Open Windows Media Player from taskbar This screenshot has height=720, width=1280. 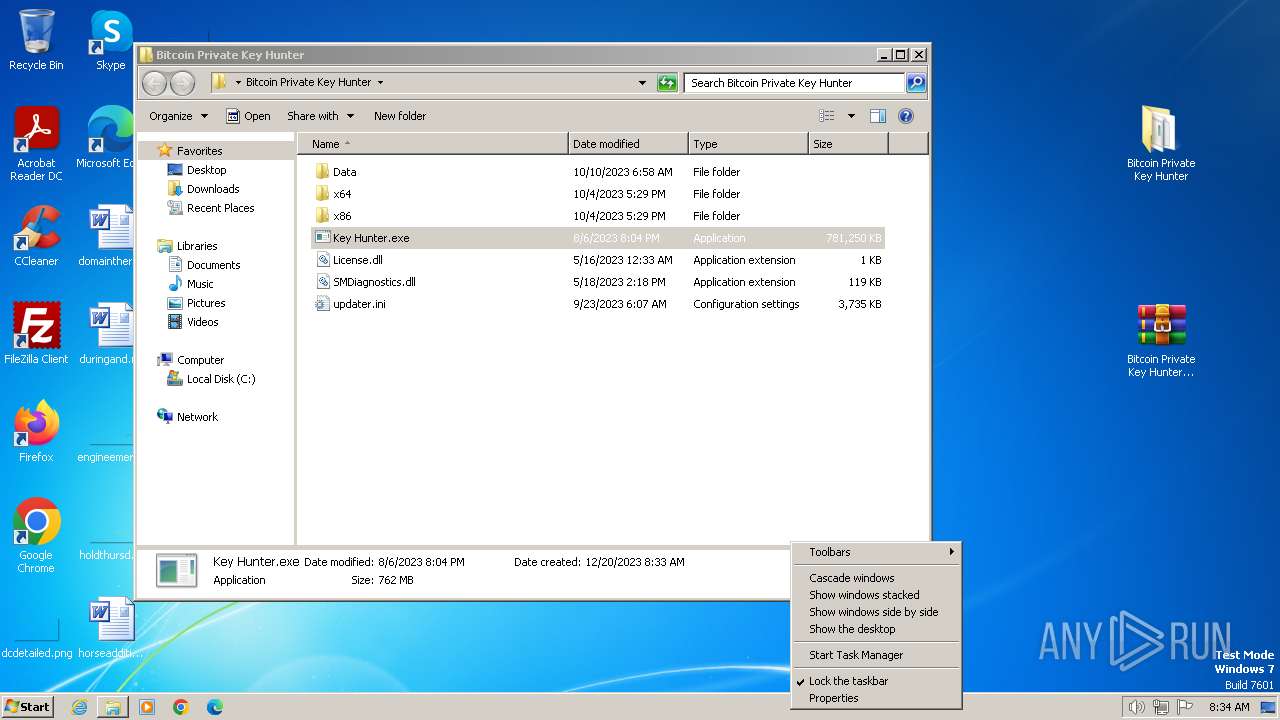point(147,707)
